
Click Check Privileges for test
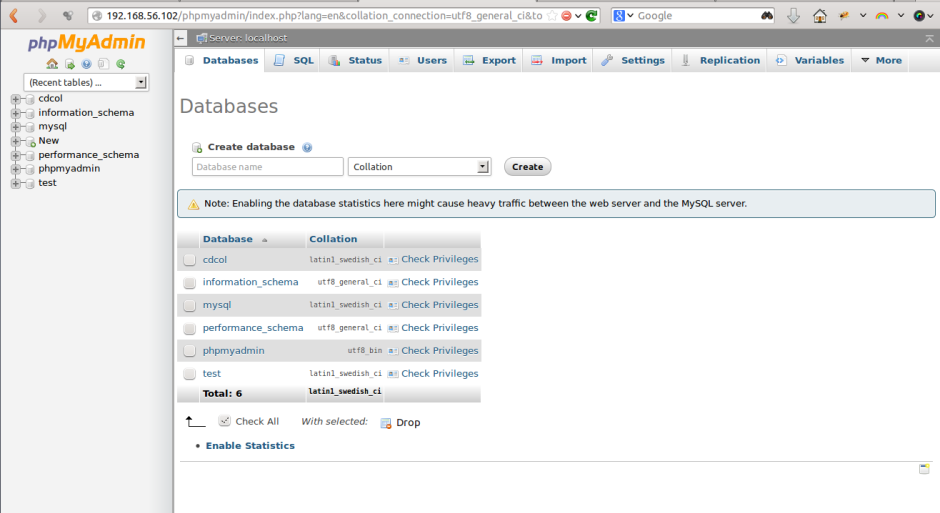[x=439, y=374]
